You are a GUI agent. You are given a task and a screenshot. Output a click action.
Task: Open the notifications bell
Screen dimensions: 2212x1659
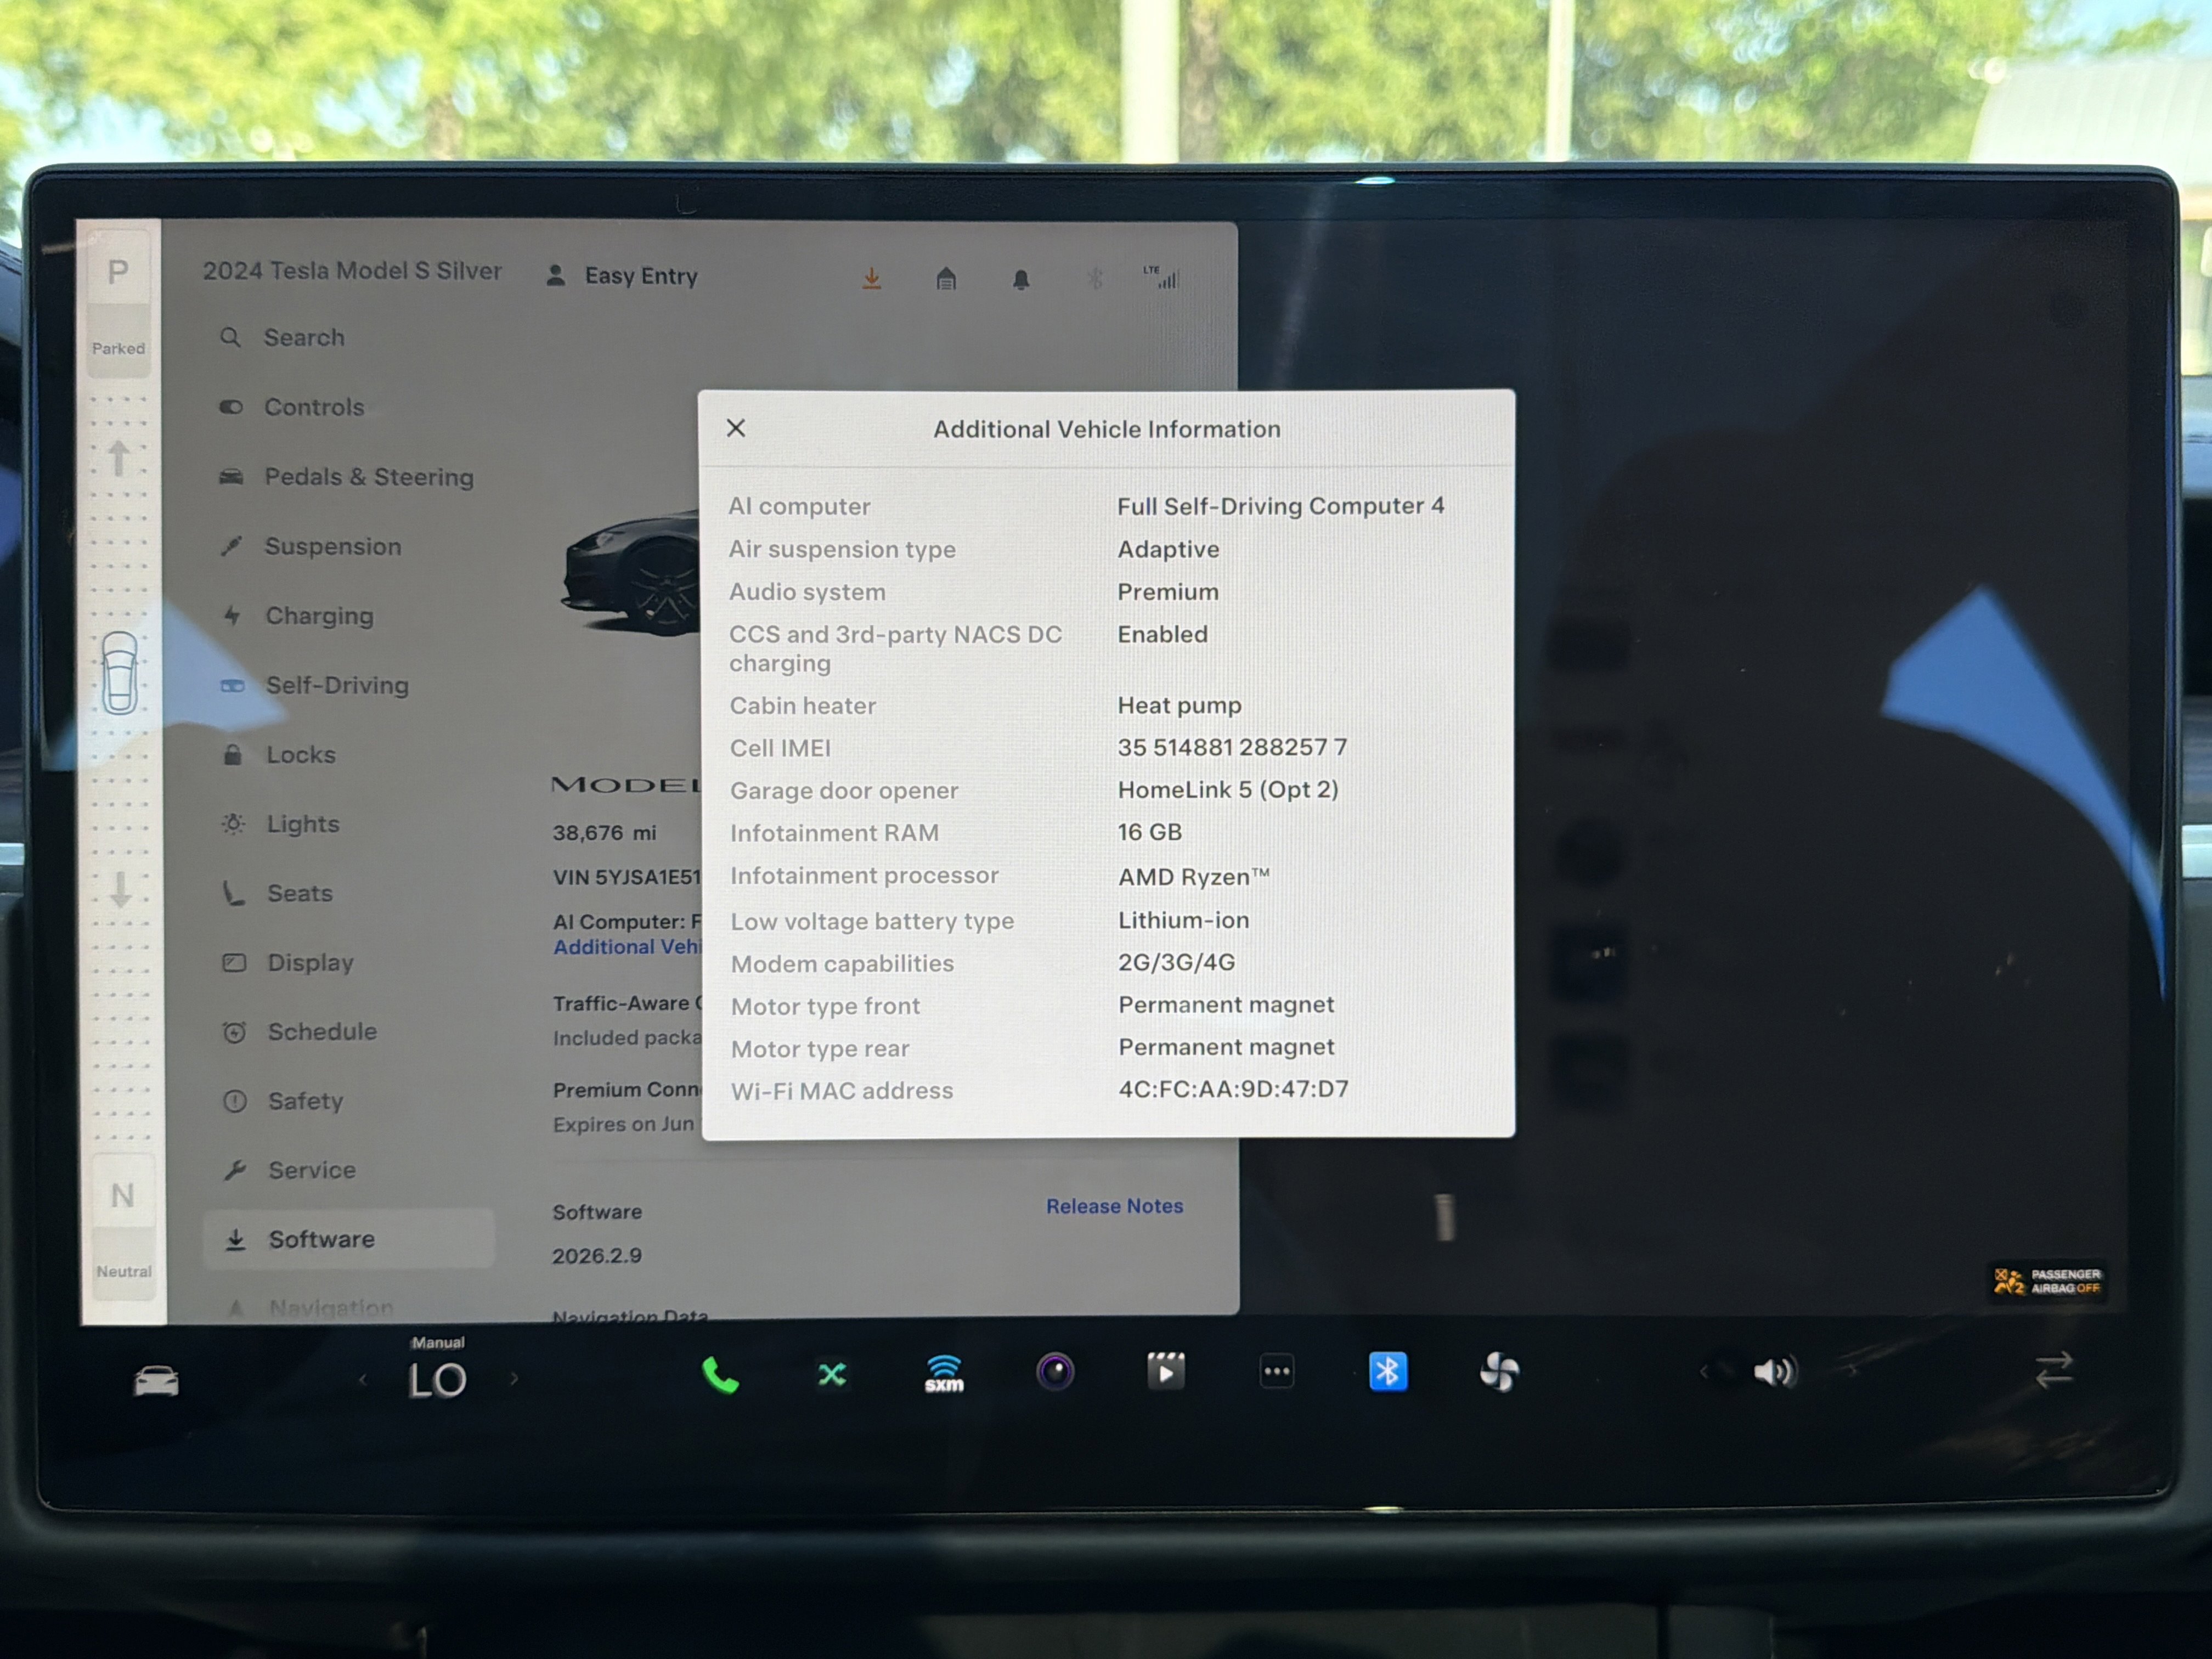click(1021, 279)
